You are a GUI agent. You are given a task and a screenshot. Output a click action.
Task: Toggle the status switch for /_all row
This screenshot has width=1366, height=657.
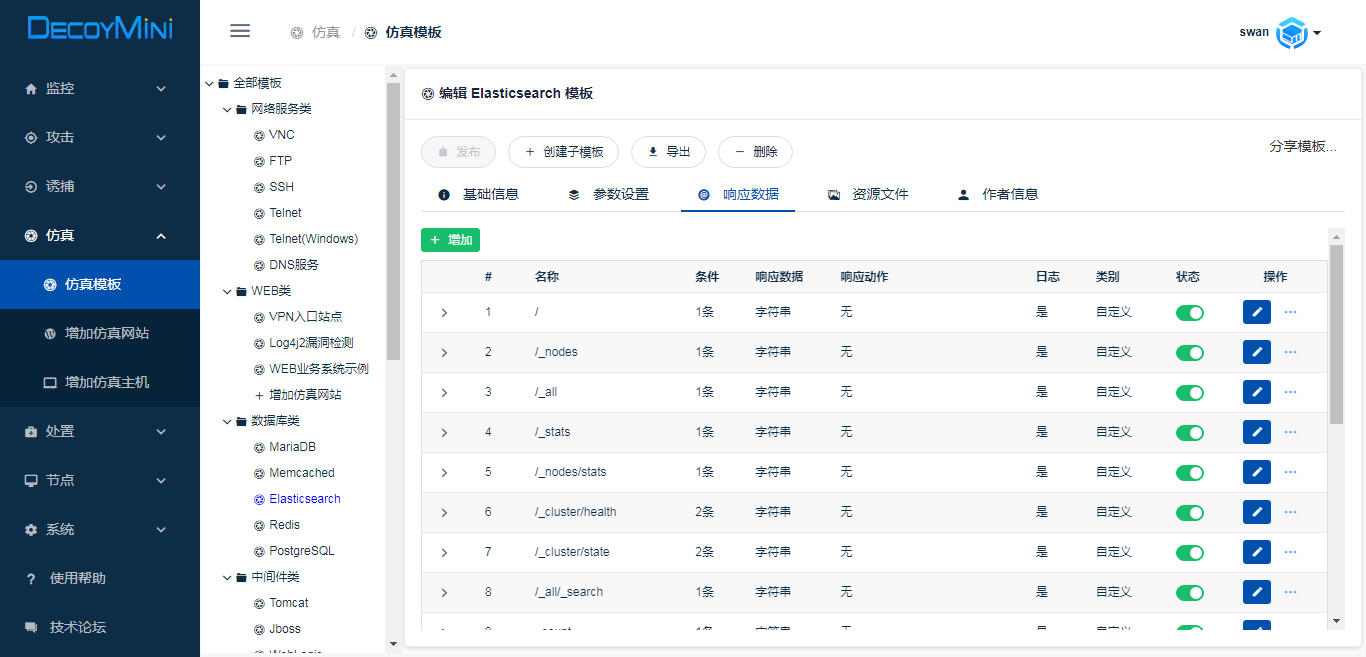point(1189,392)
